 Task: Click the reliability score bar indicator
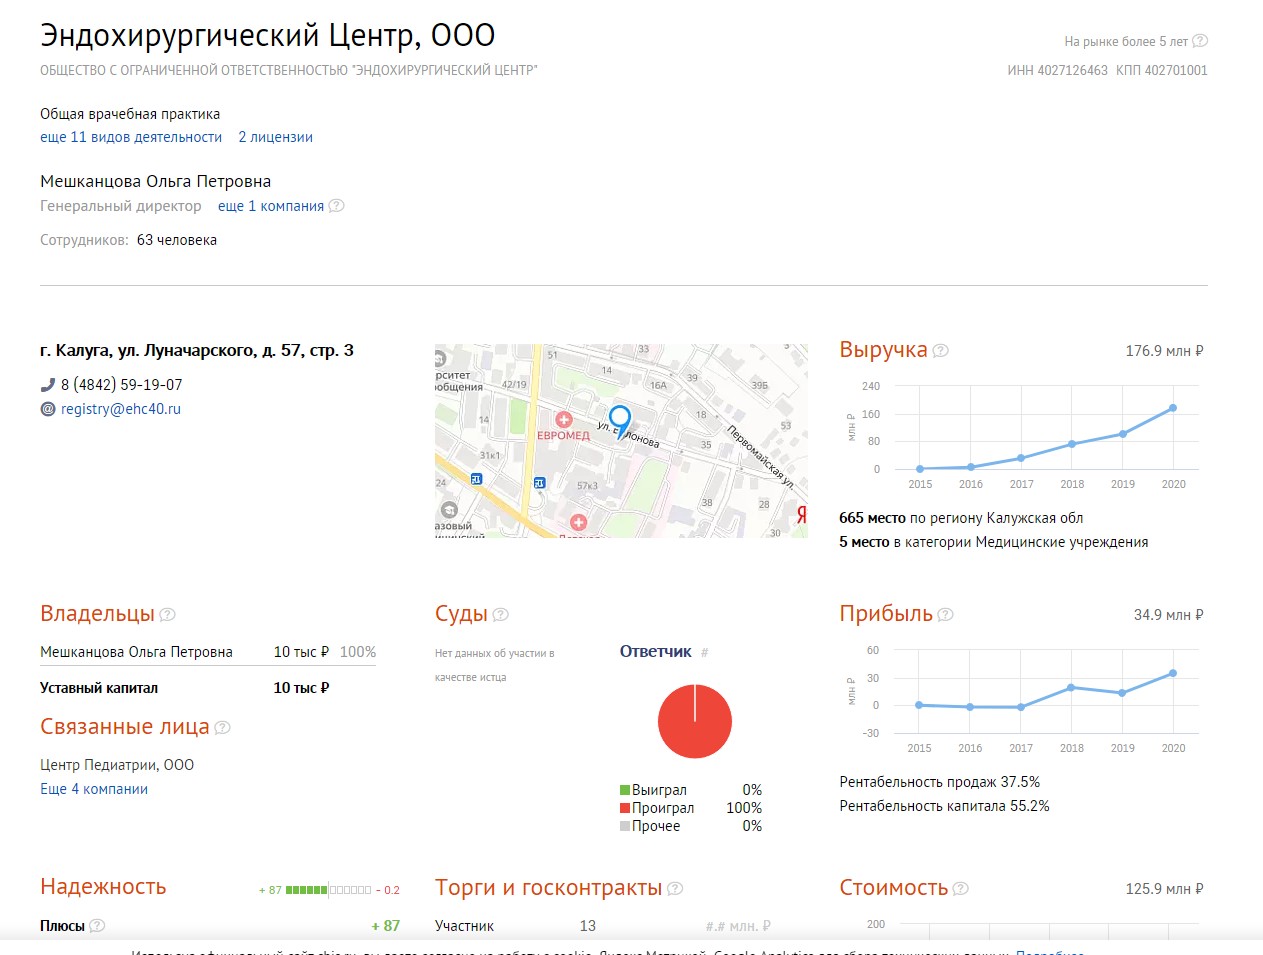point(328,890)
